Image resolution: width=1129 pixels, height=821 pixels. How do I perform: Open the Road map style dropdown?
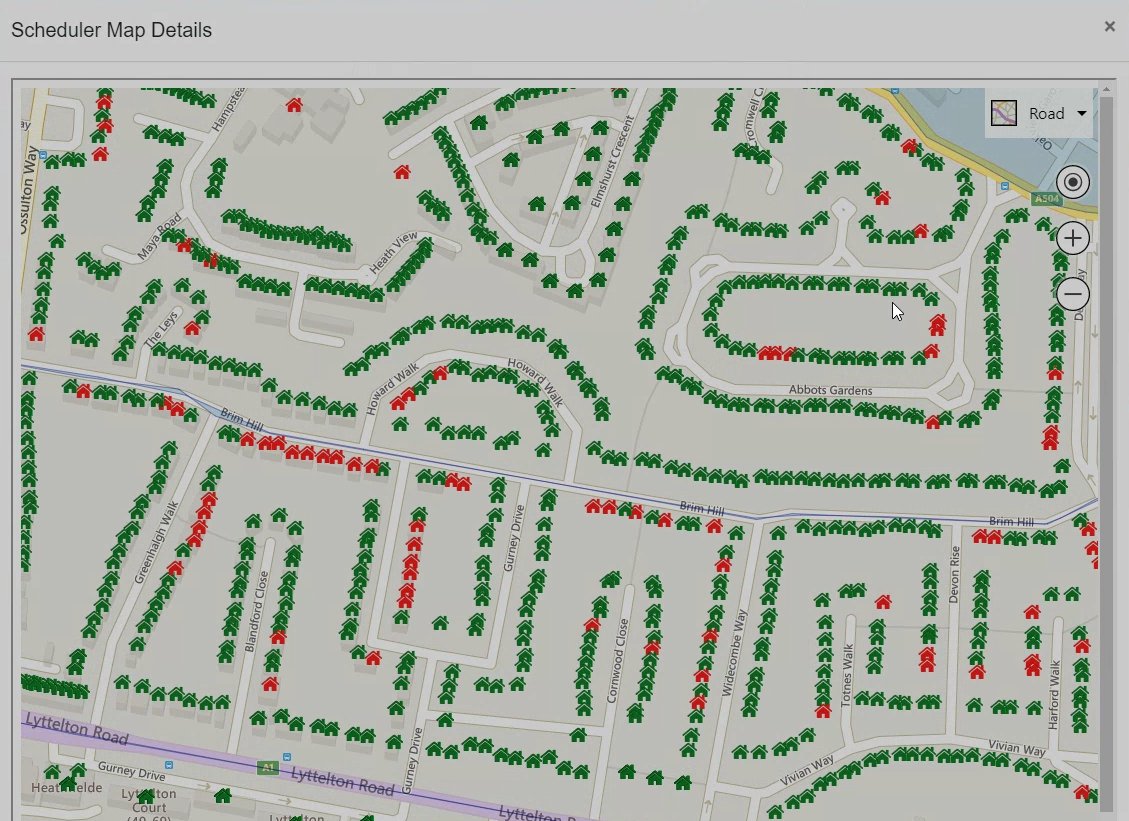point(1083,113)
